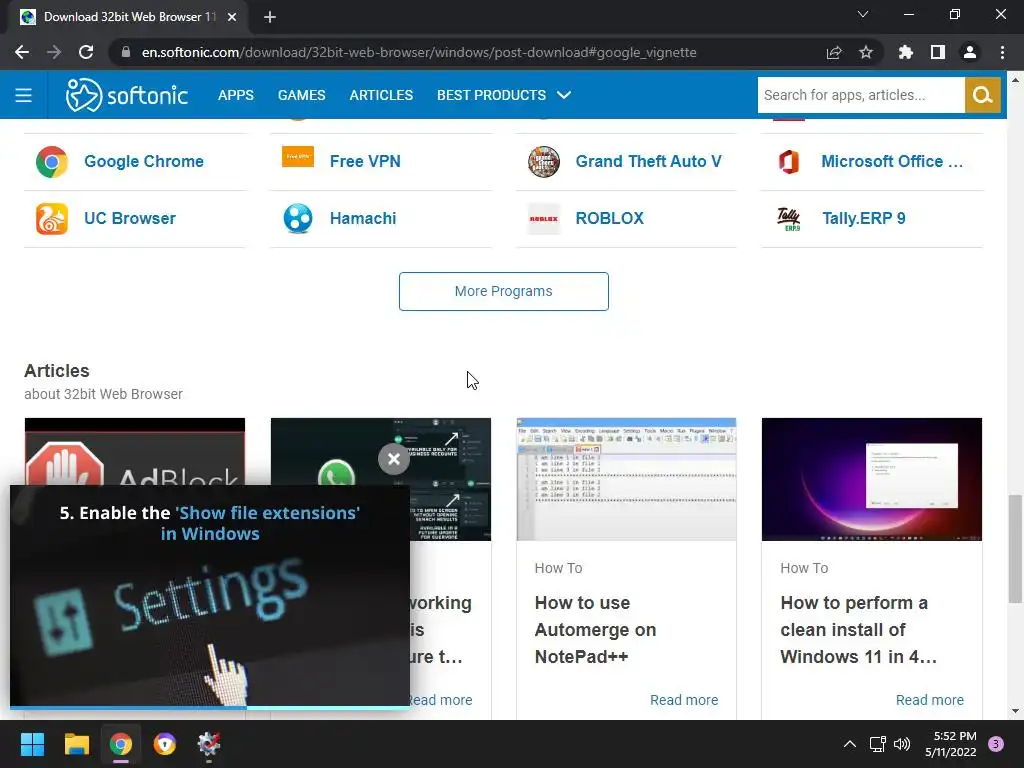Click the browser address bar URL
This screenshot has width=1024, height=768.
tap(419, 52)
